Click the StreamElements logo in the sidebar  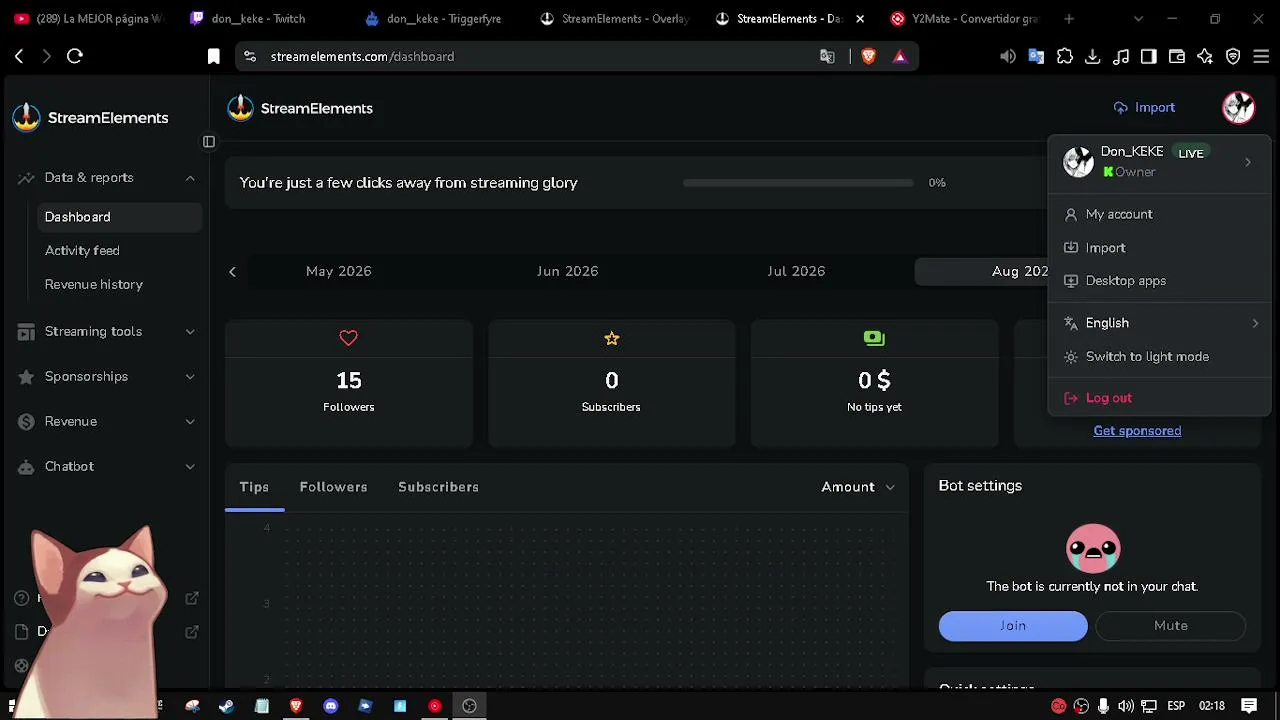(90, 118)
